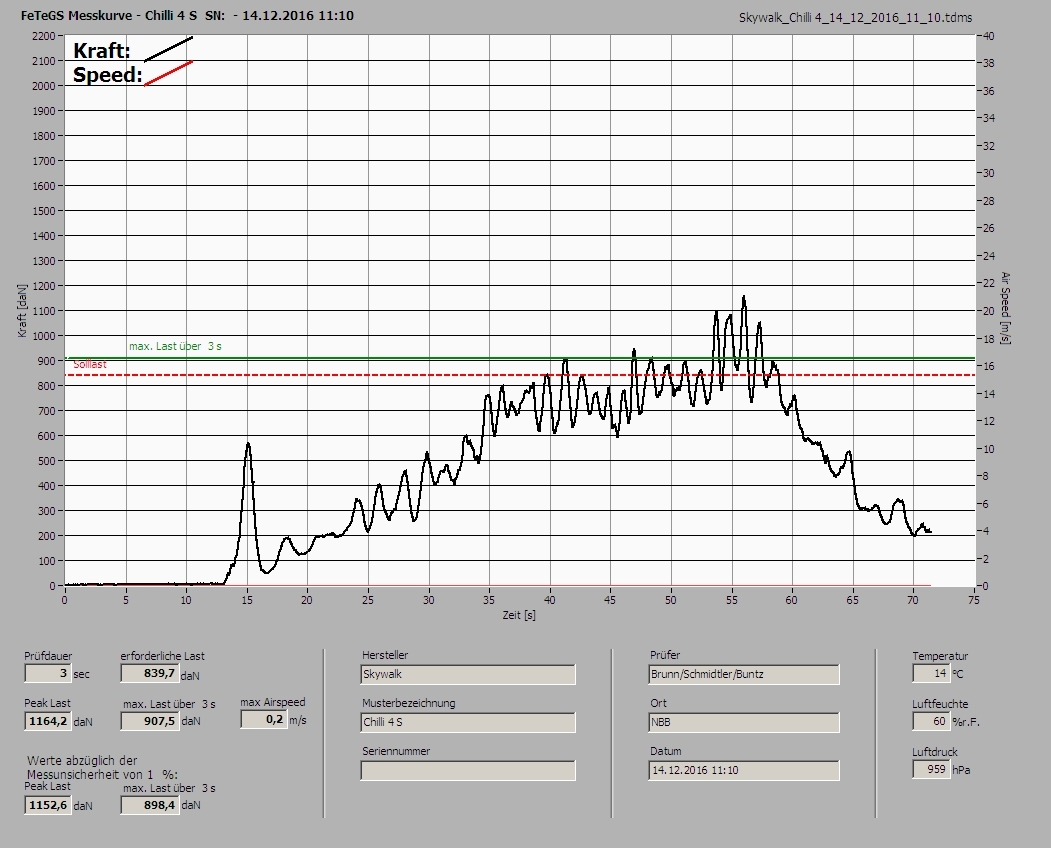Select the Prüfdauer field showing 3
This screenshot has height=848, width=1051.
[x=48, y=673]
